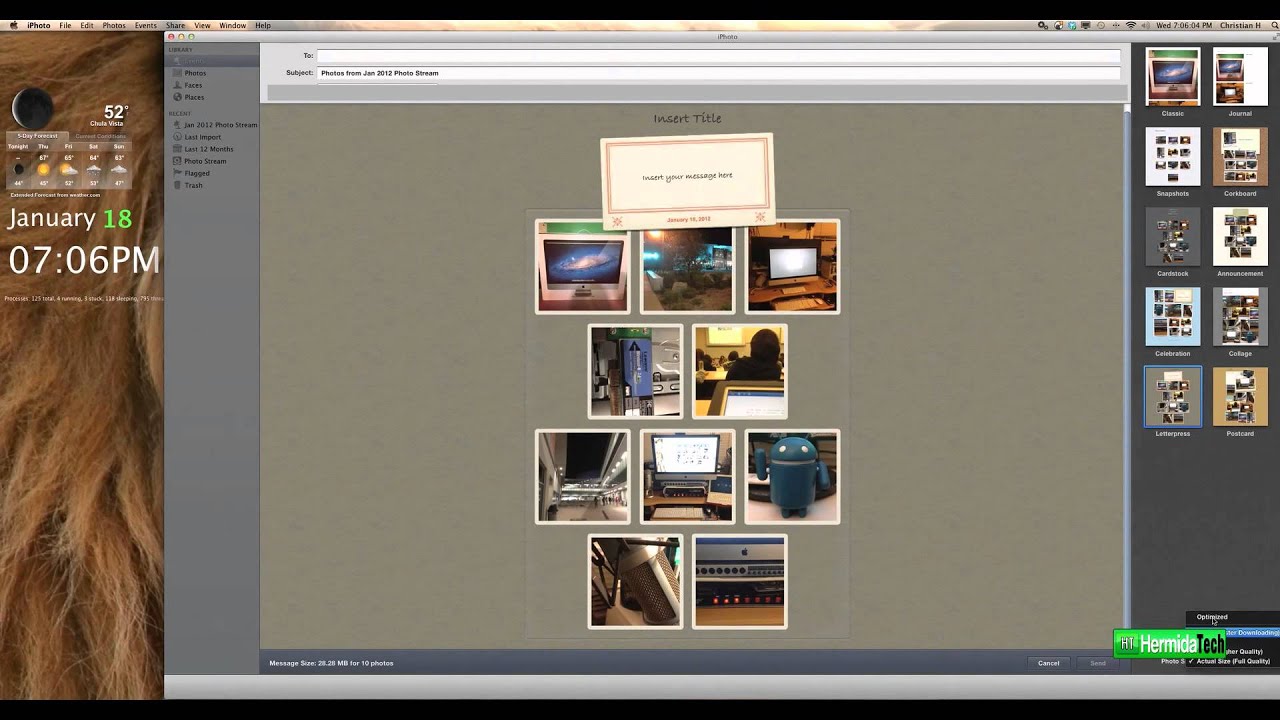
Task: Open the iPhoto application menu
Action: tap(39, 25)
